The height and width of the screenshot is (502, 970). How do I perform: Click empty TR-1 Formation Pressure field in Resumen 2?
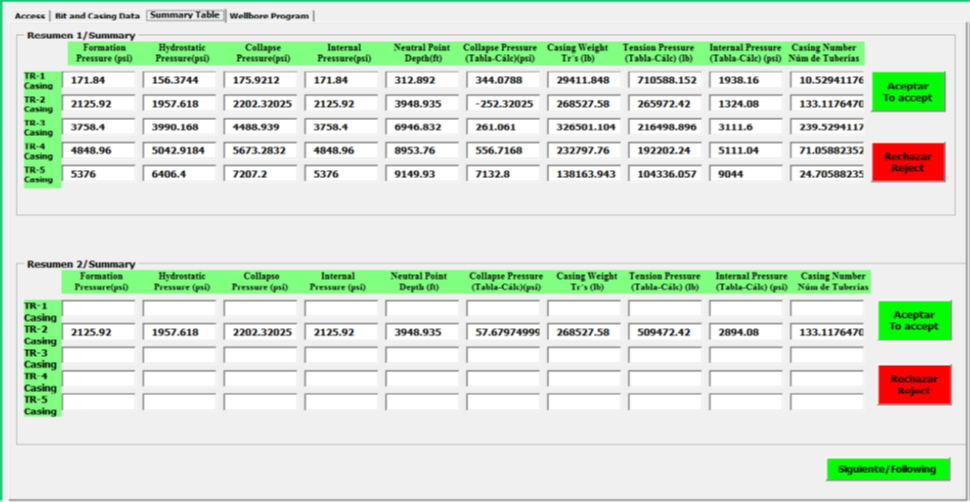click(100, 308)
